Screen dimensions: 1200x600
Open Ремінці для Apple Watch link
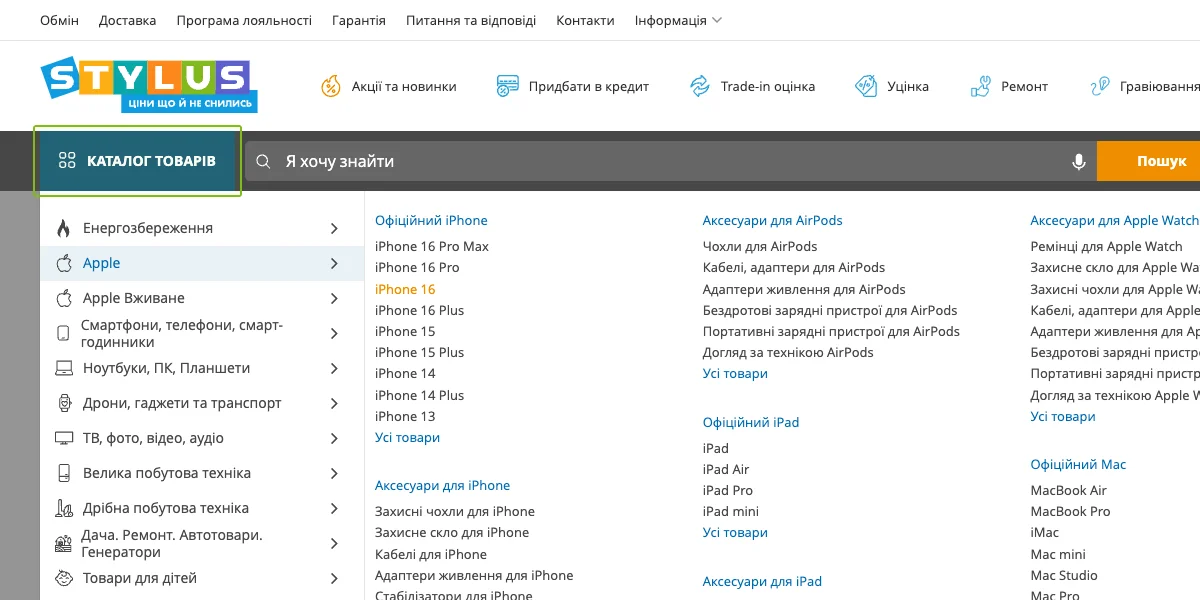tap(1107, 246)
